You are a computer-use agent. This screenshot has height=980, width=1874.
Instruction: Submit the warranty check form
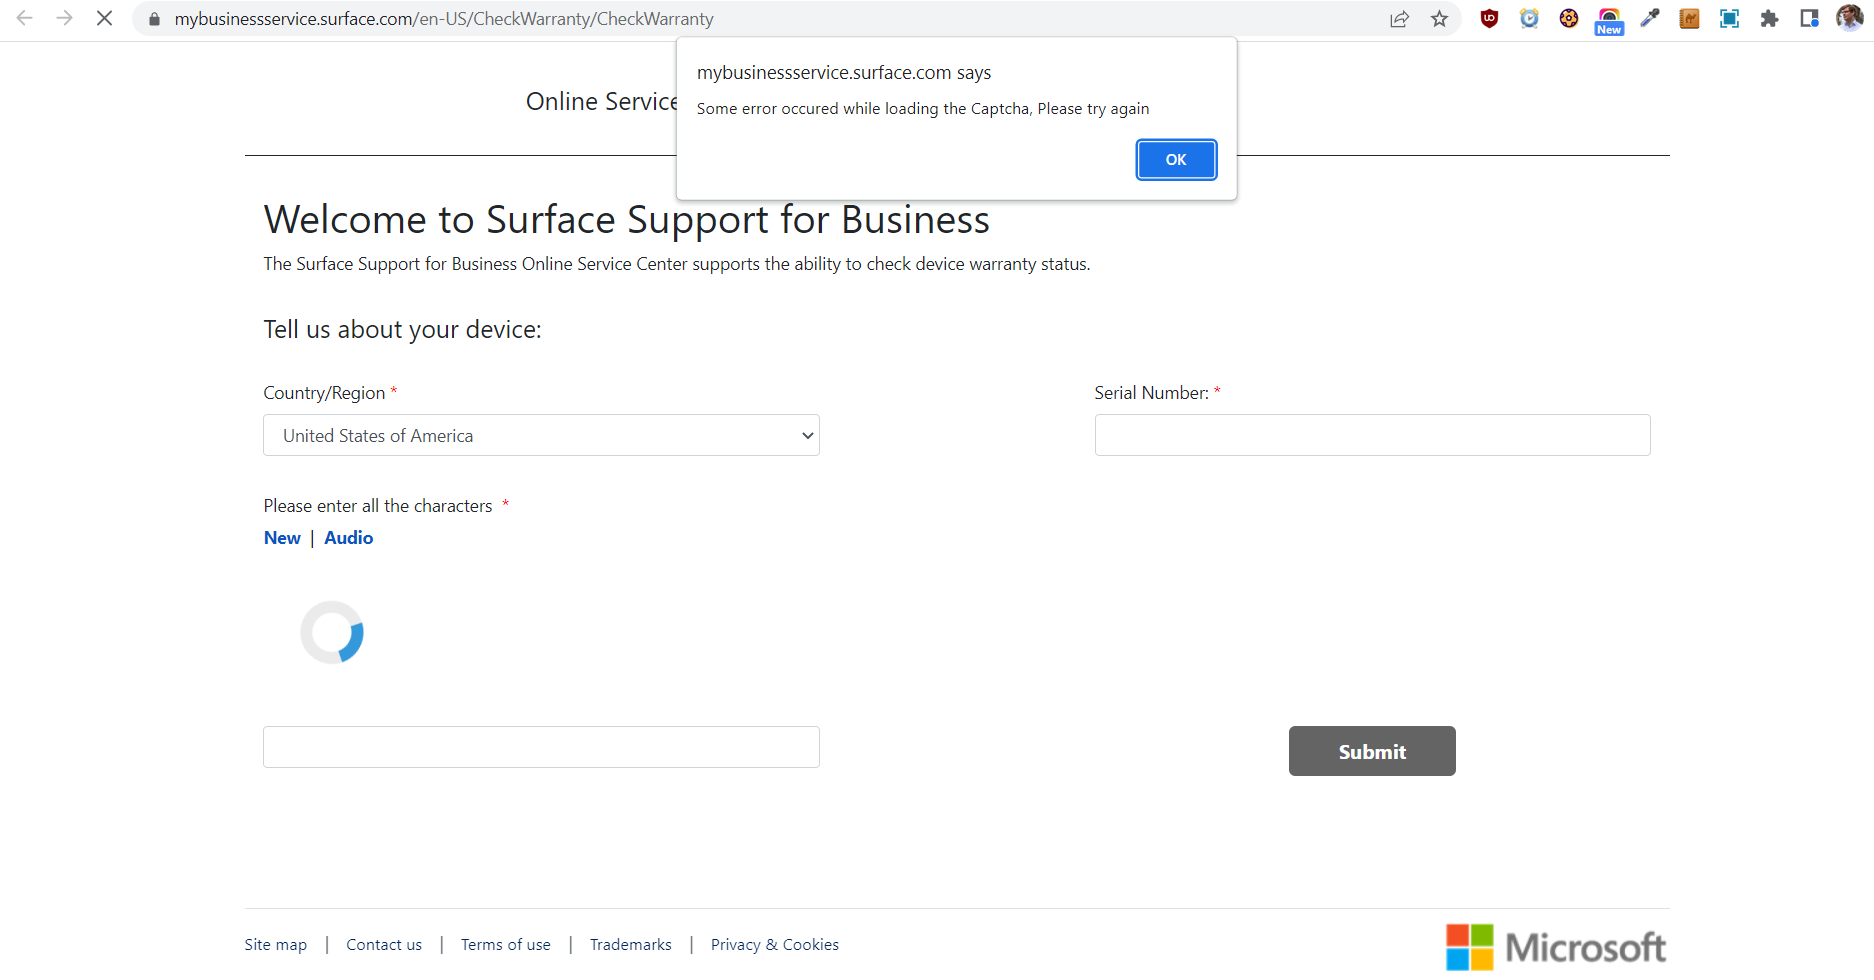tap(1371, 751)
